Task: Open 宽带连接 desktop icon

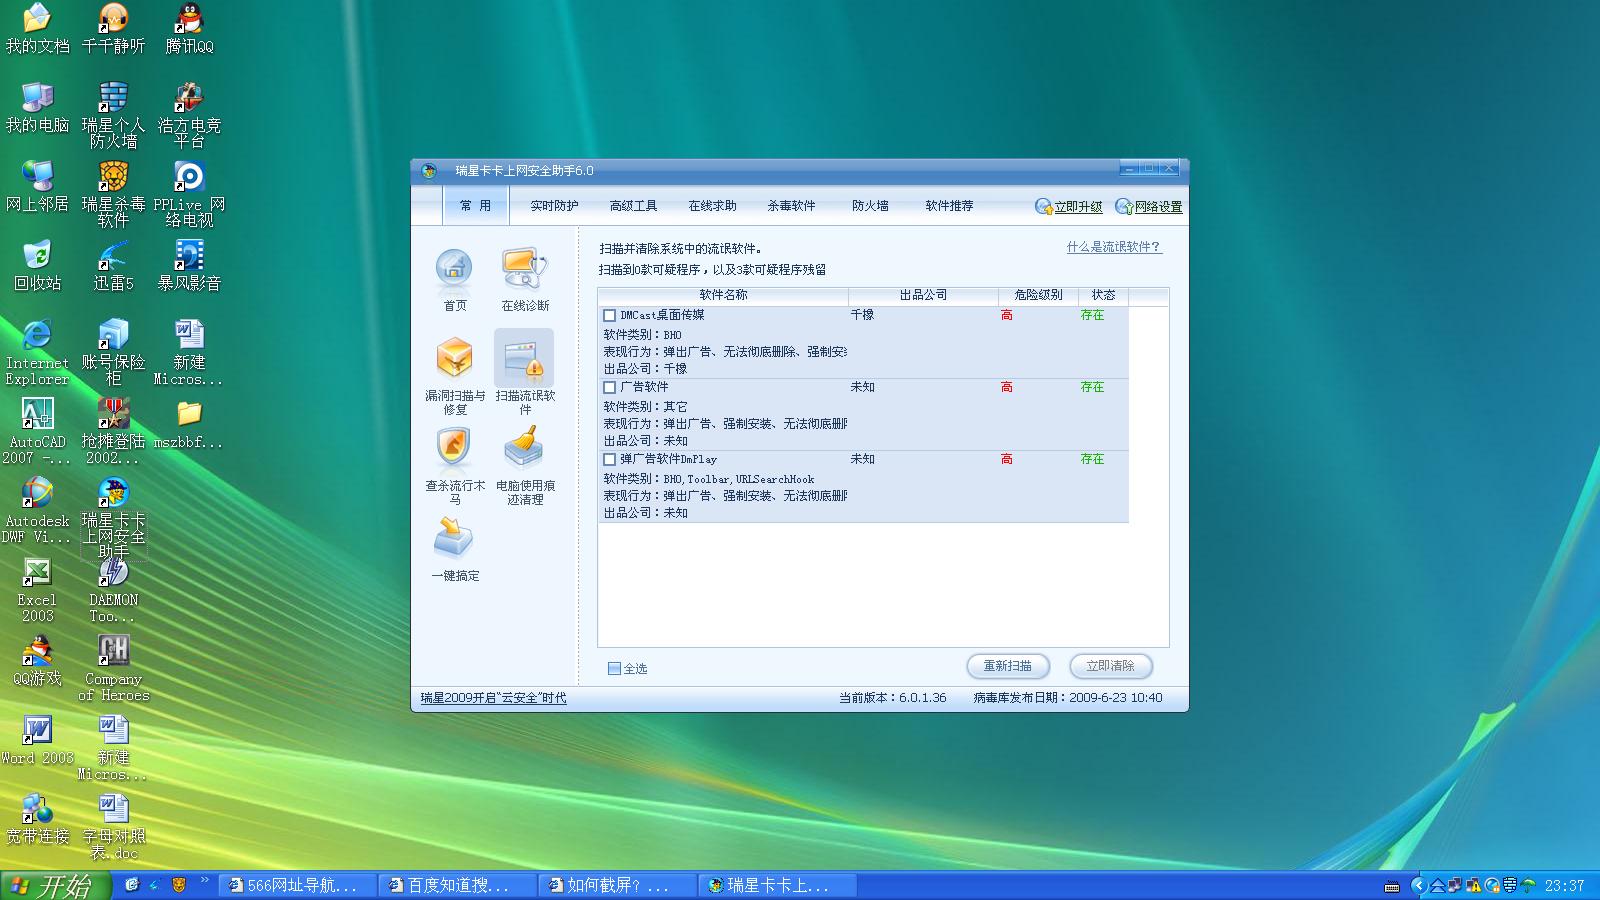Action: (37, 818)
